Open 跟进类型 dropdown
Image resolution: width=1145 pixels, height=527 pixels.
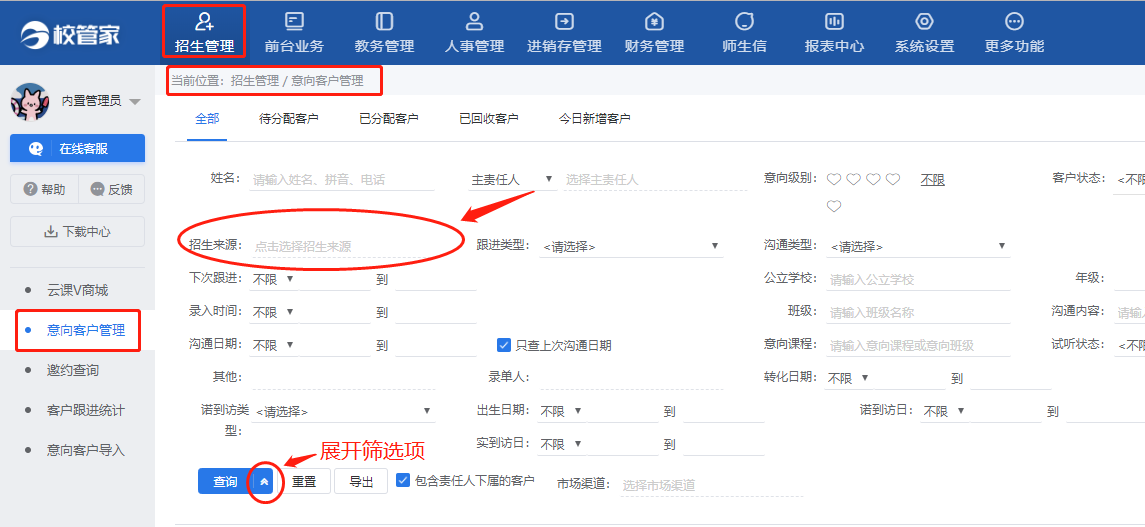[631, 247]
